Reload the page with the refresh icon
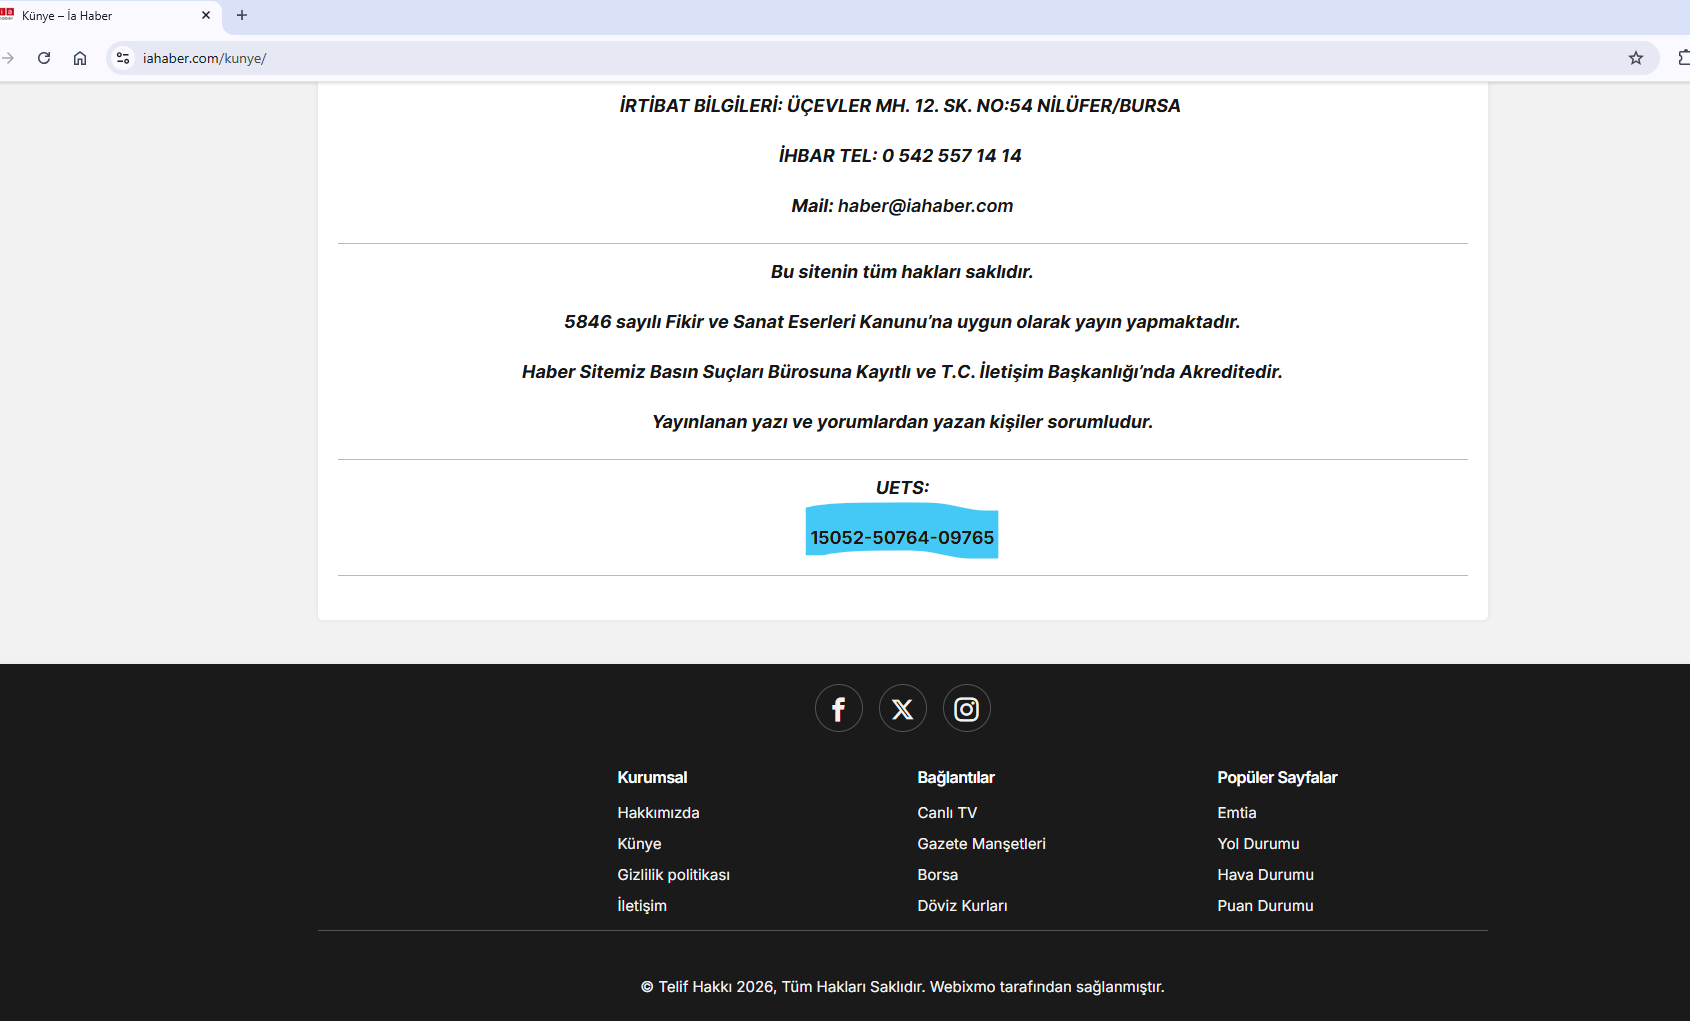The image size is (1690, 1021). 44,58
